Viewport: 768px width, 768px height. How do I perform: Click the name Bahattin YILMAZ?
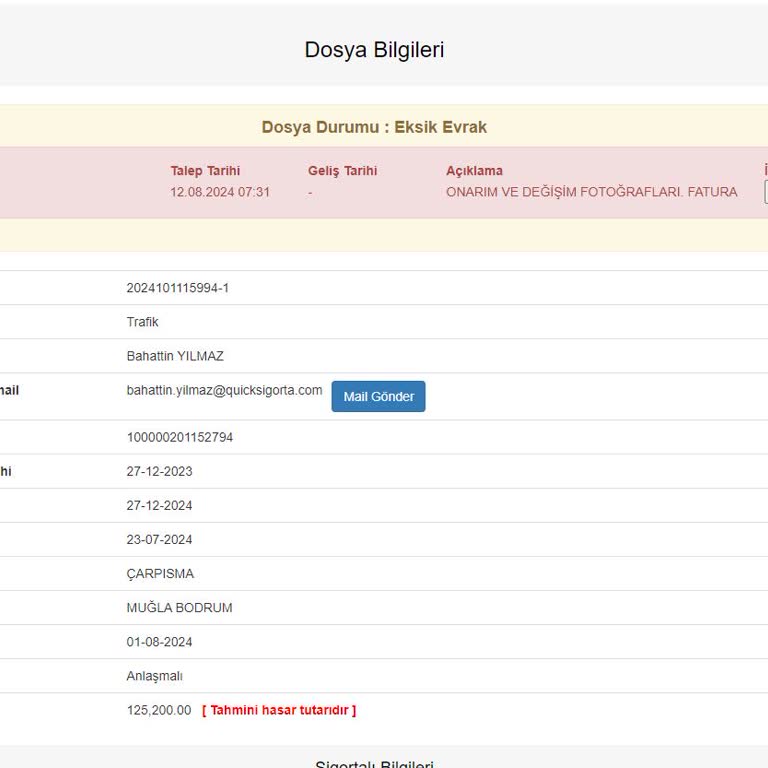click(x=175, y=356)
